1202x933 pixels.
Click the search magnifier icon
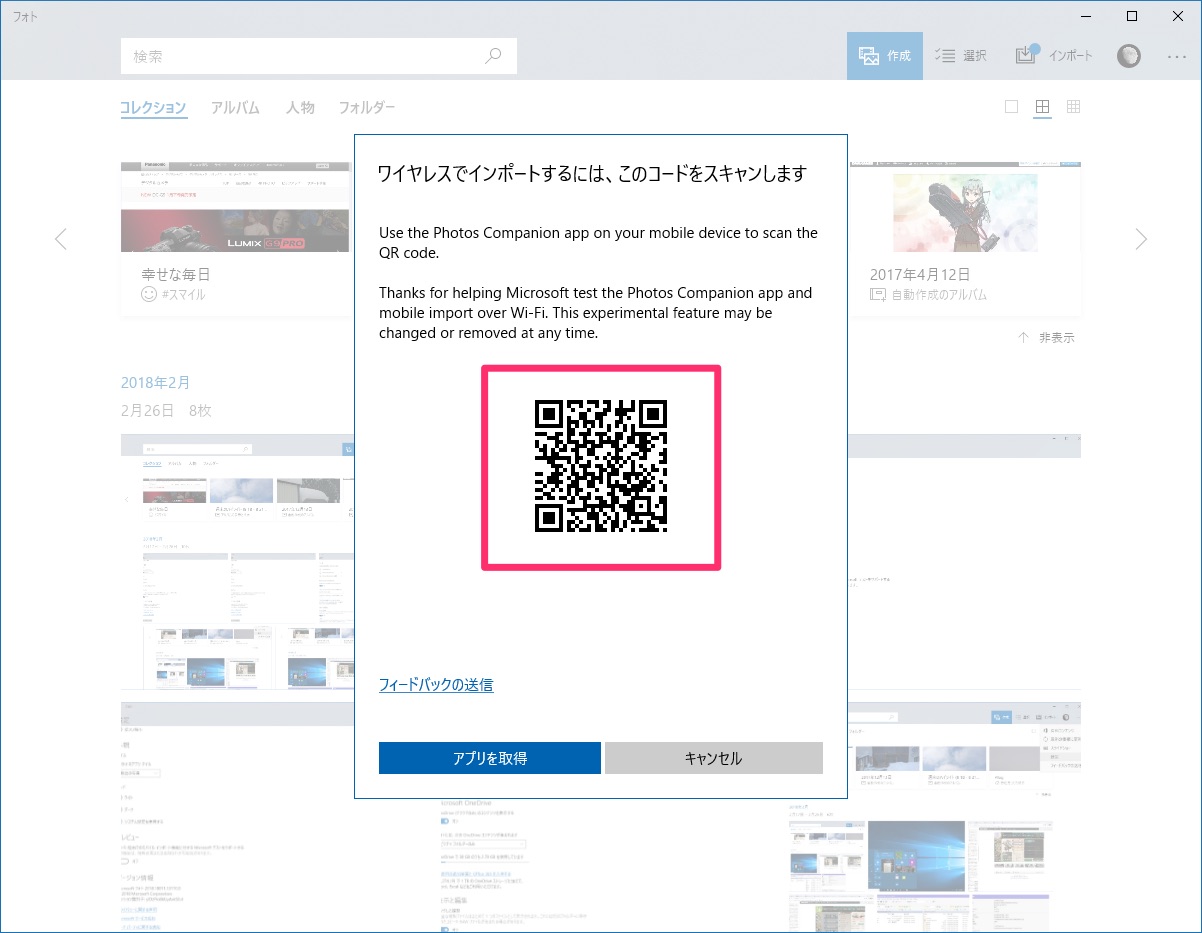[493, 56]
